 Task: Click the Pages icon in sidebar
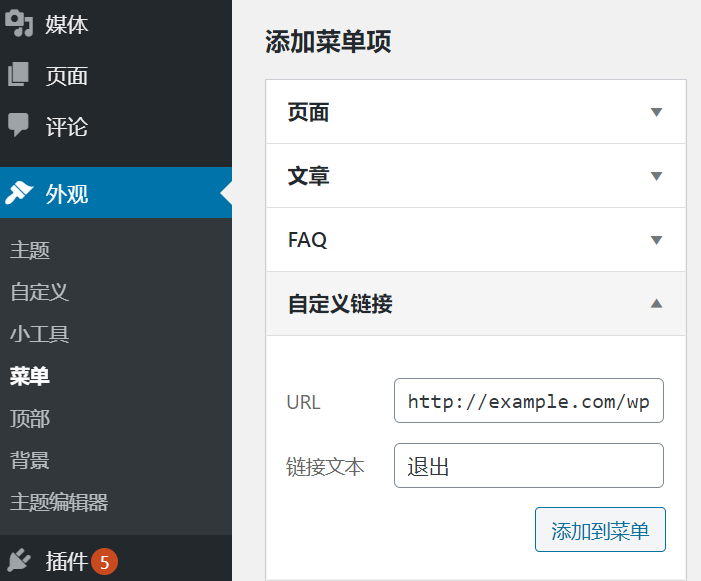coord(19,75)
